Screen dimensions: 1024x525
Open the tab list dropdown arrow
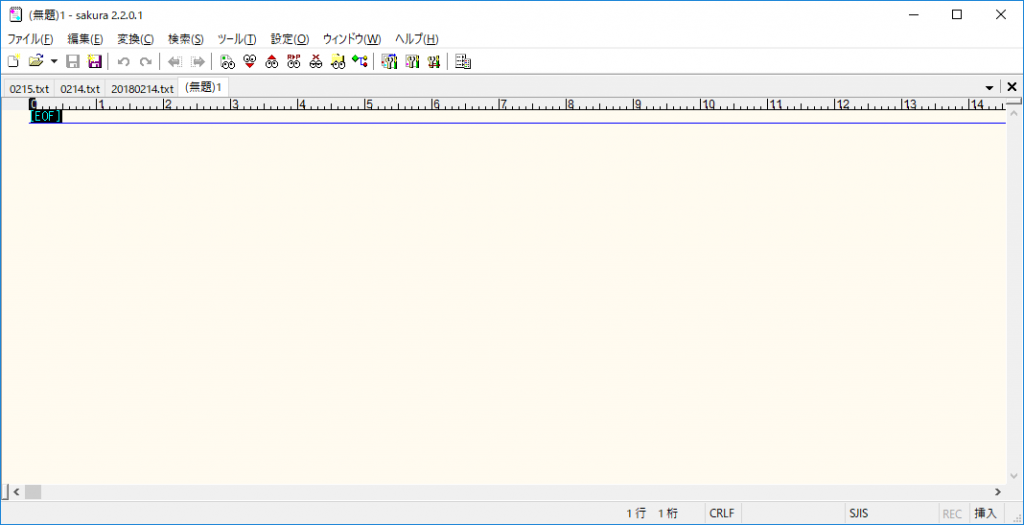tap(989, 88)
